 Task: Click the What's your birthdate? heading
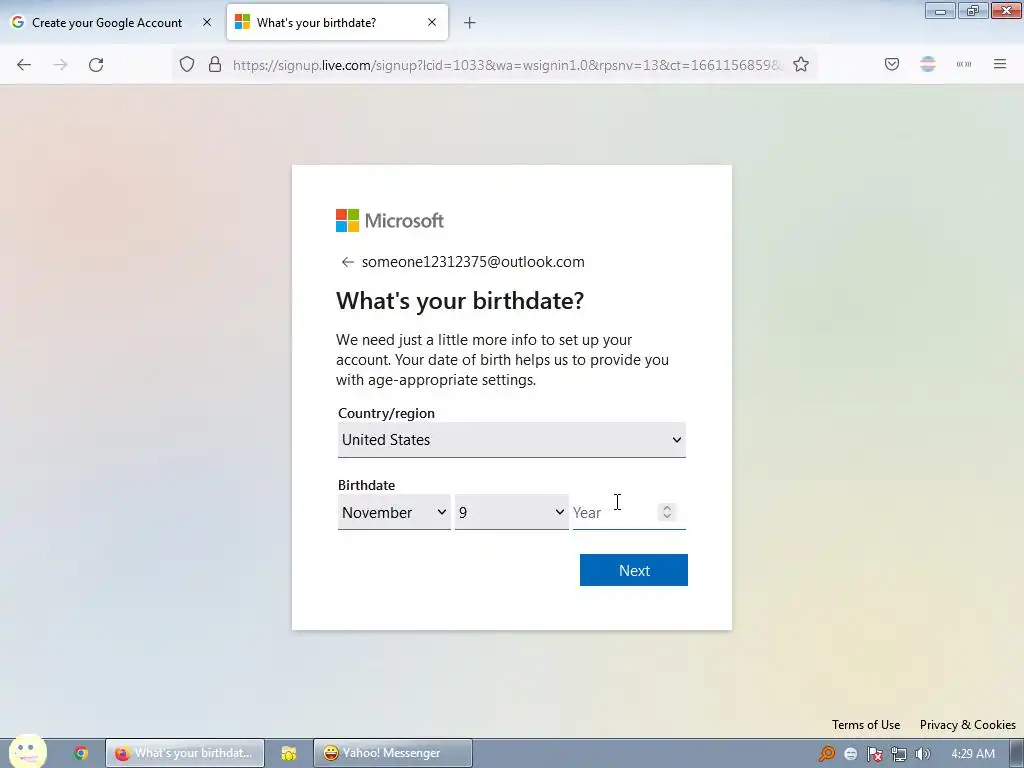click(460, 300)
